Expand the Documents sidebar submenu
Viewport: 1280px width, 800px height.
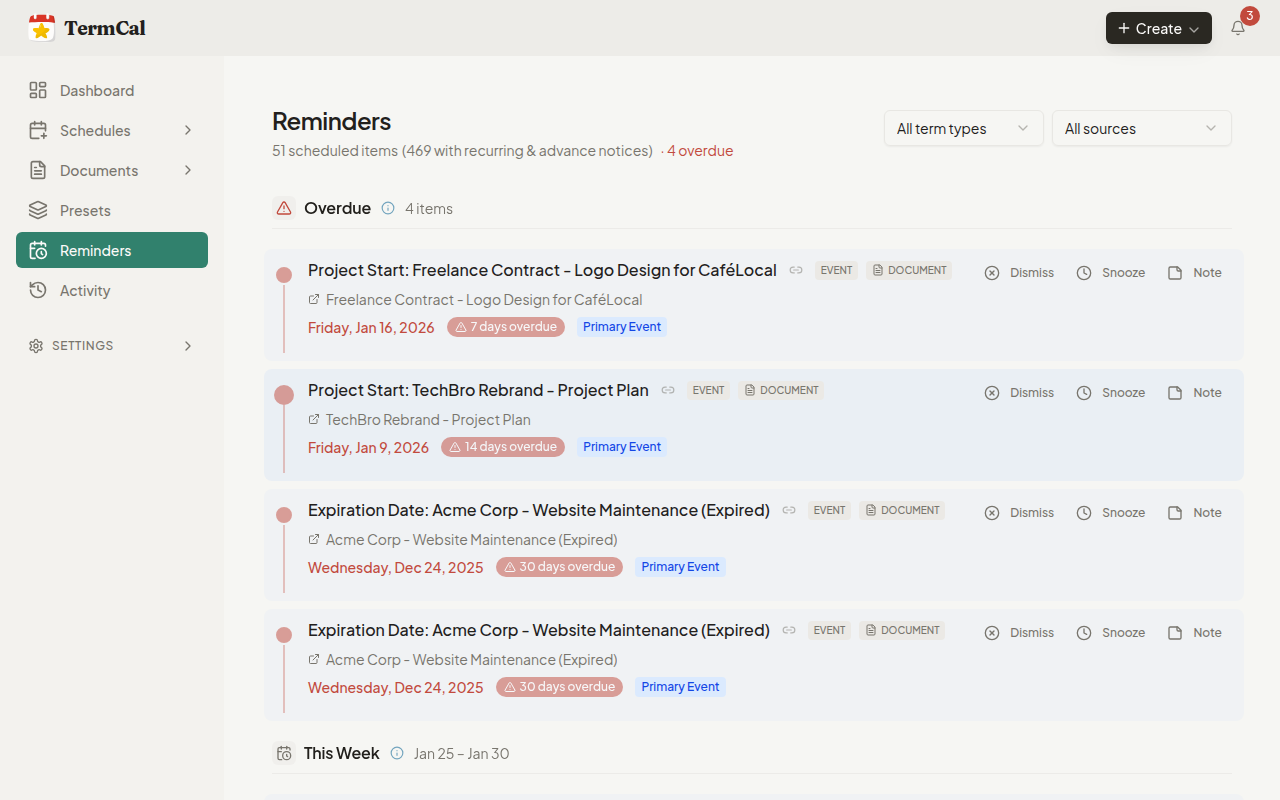pos(187,170)
